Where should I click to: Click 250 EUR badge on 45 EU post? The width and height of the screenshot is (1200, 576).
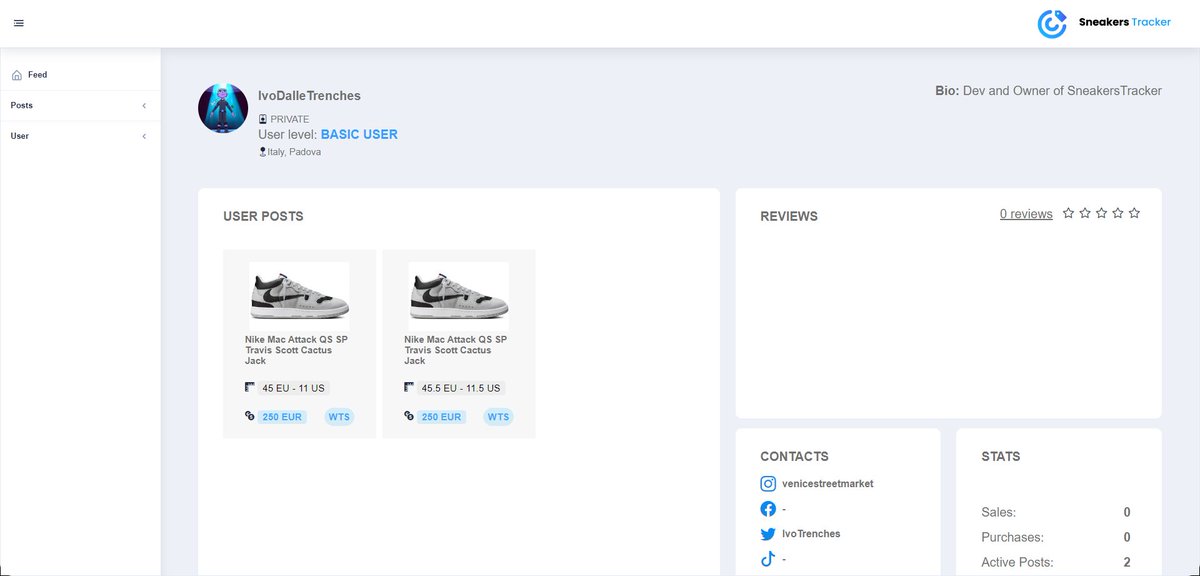click(282, 417)
